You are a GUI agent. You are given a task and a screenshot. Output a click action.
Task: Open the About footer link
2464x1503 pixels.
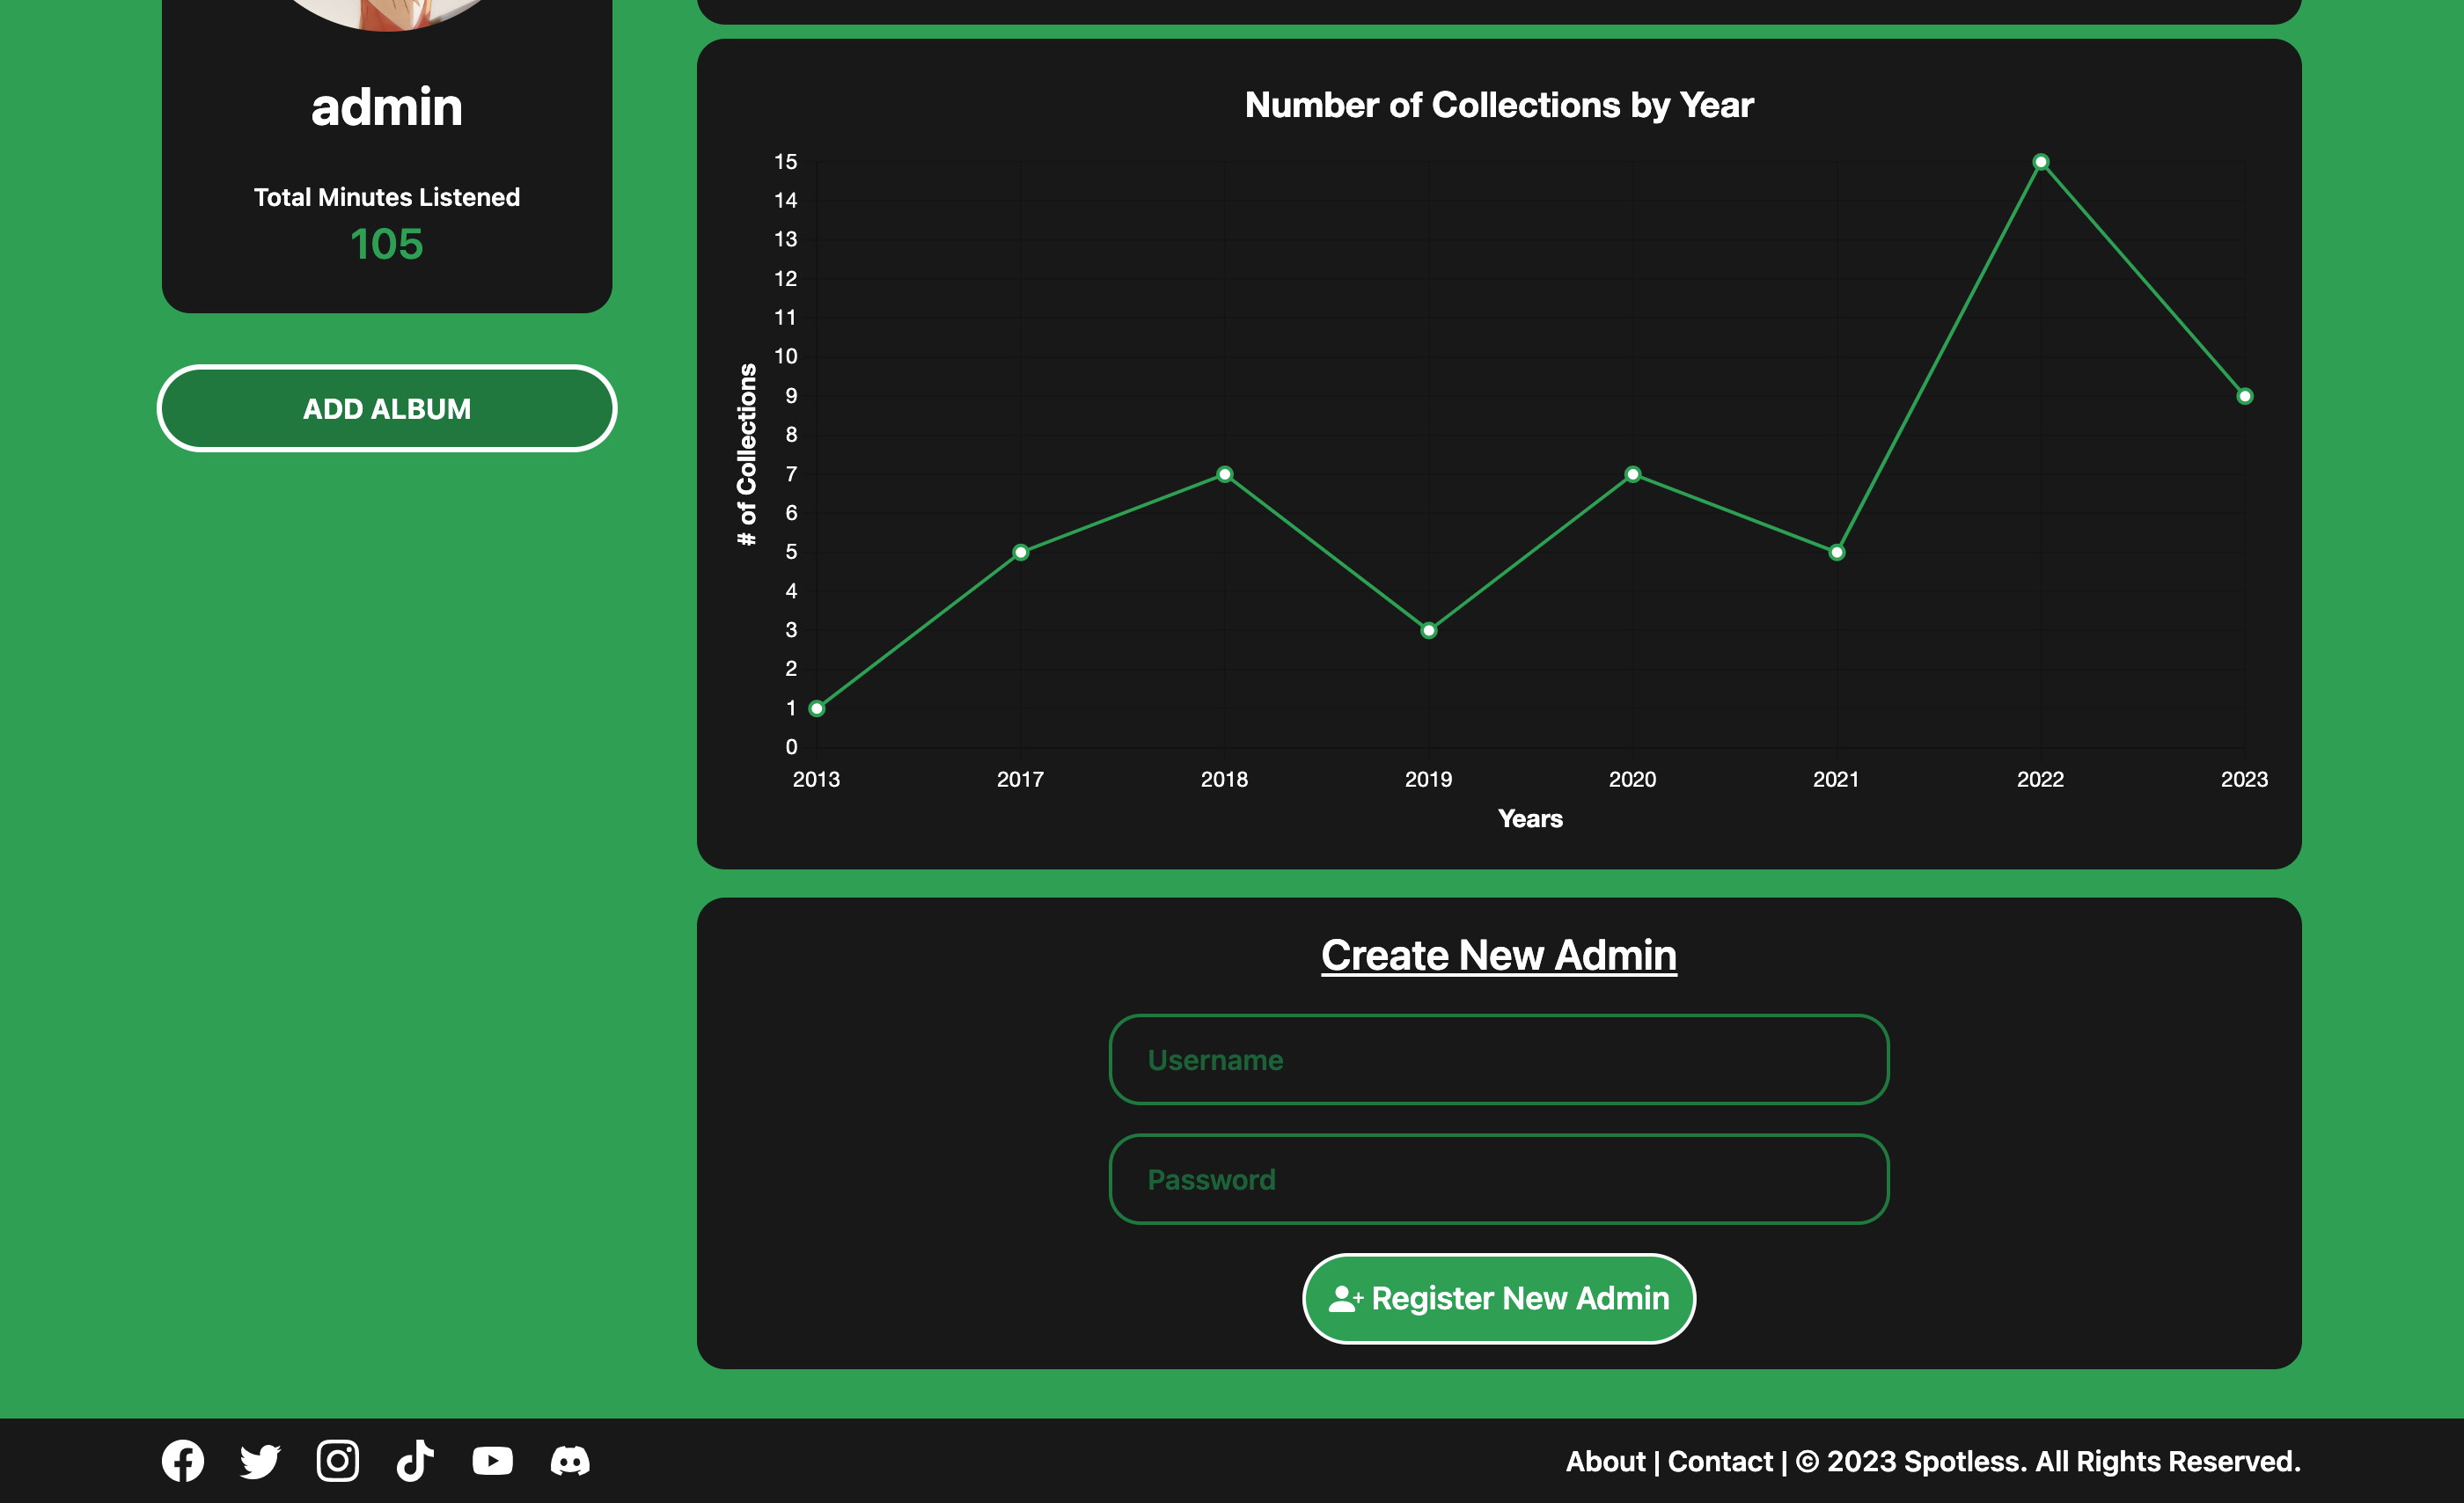coord(1604,1461)
